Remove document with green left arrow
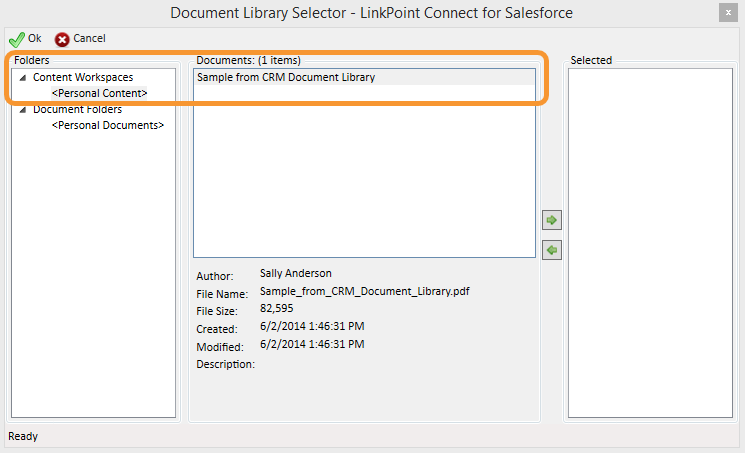This screenshot has height=453, width=745. click(x=552, y=250)
